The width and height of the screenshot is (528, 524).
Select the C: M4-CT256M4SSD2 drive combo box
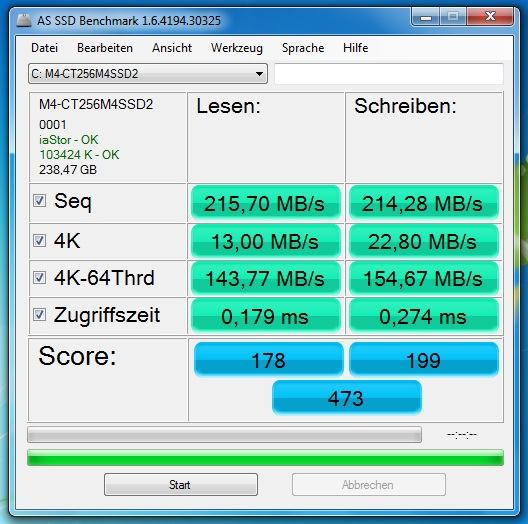pyautogui.click(x=148, y=74)
